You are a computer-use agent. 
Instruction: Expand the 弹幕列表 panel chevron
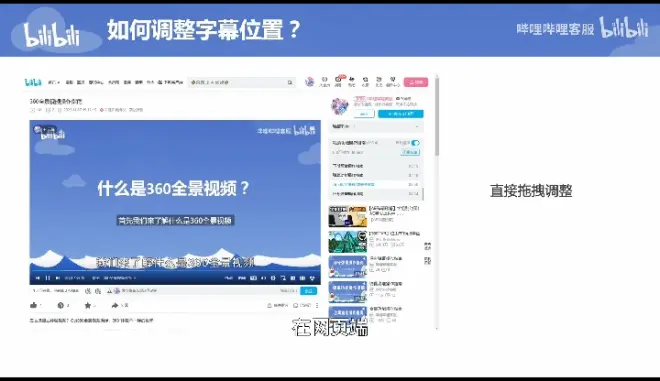point(417,126)
